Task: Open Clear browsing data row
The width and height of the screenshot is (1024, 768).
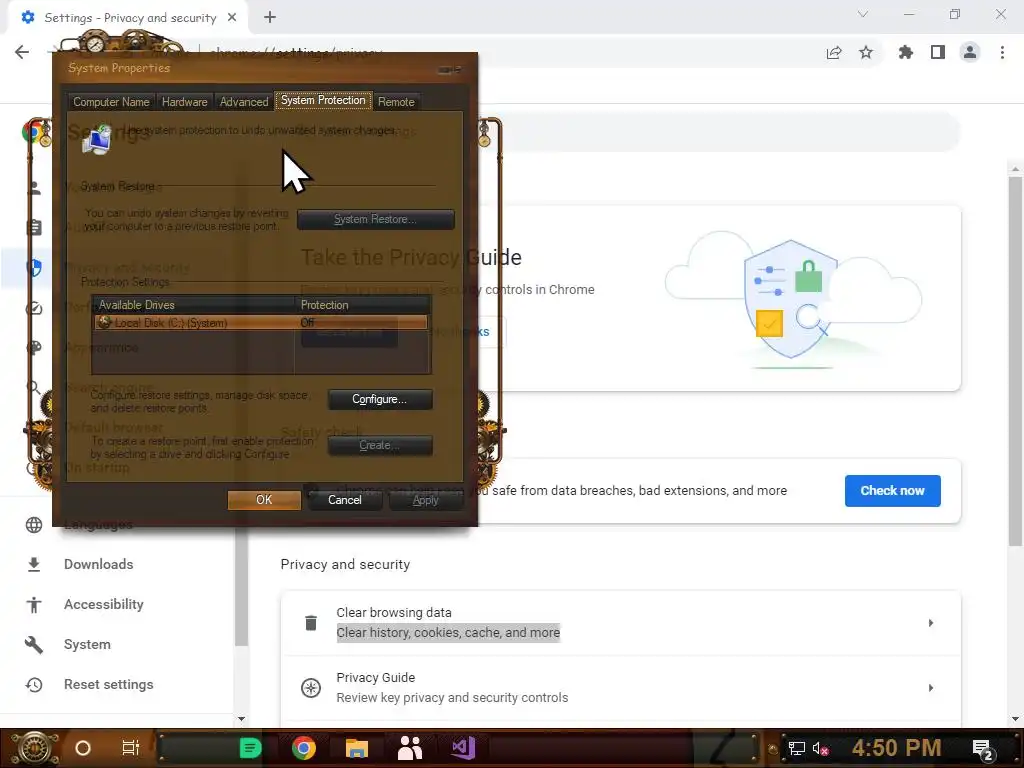Action: (x=620, y=623)
